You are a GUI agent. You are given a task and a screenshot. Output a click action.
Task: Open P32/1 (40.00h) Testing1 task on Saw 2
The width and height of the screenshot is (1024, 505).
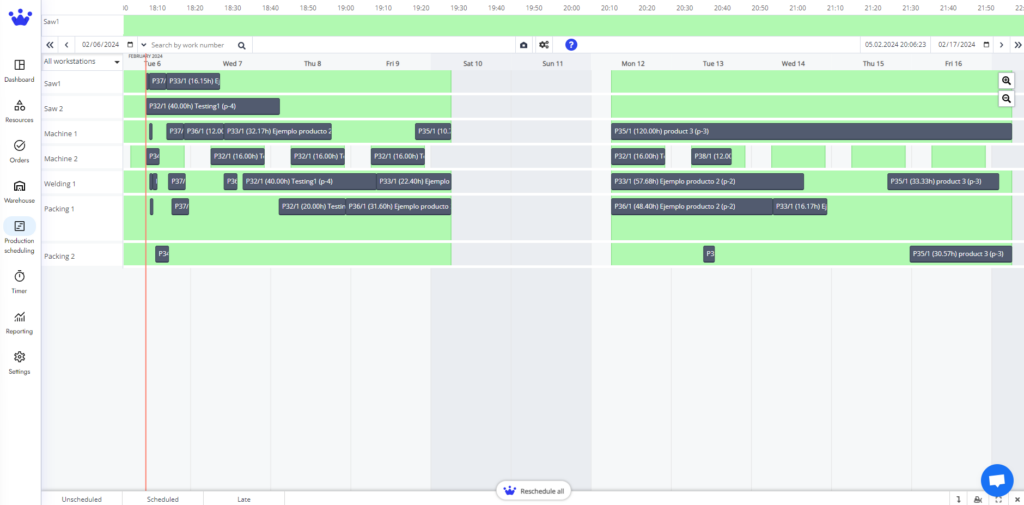[213, 106]
